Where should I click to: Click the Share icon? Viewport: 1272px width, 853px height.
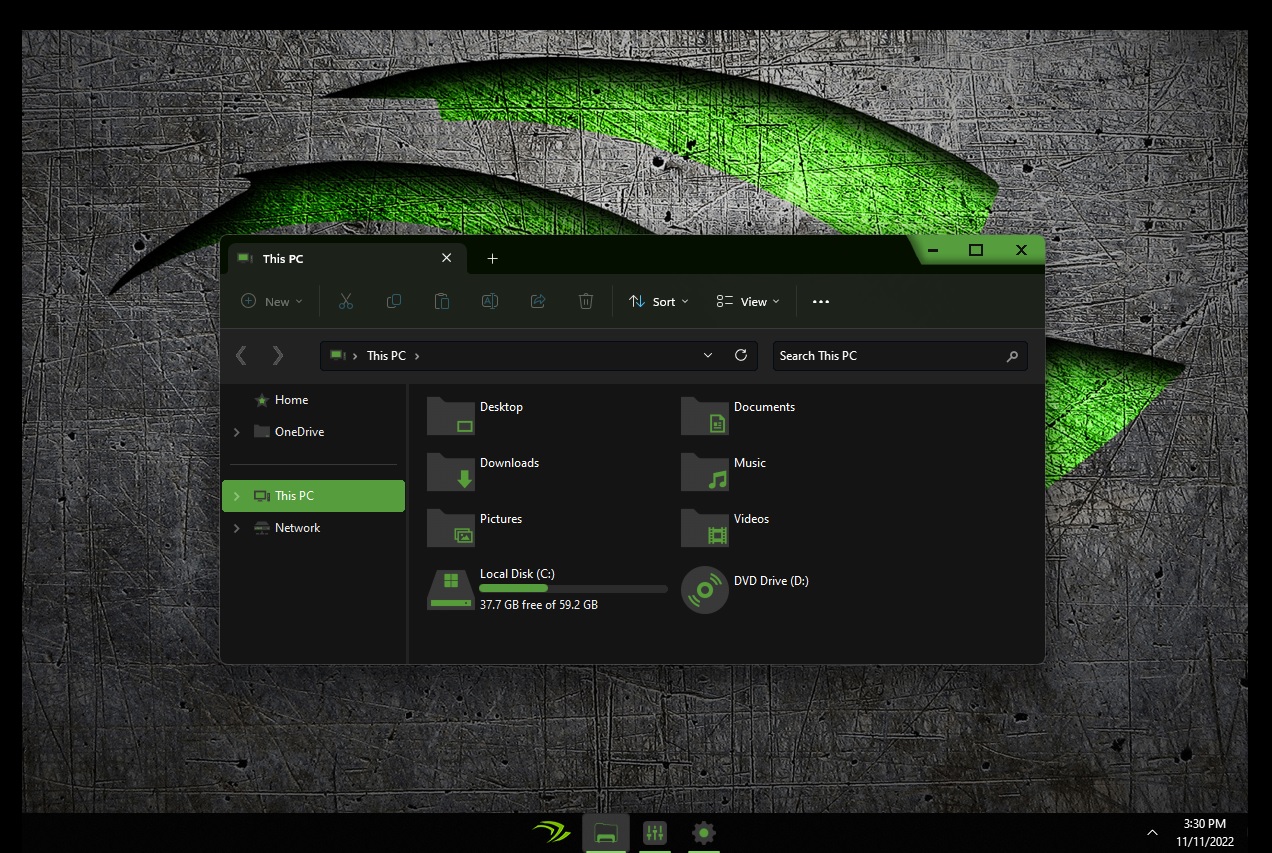pyautogui.click(x=538, y=301)
